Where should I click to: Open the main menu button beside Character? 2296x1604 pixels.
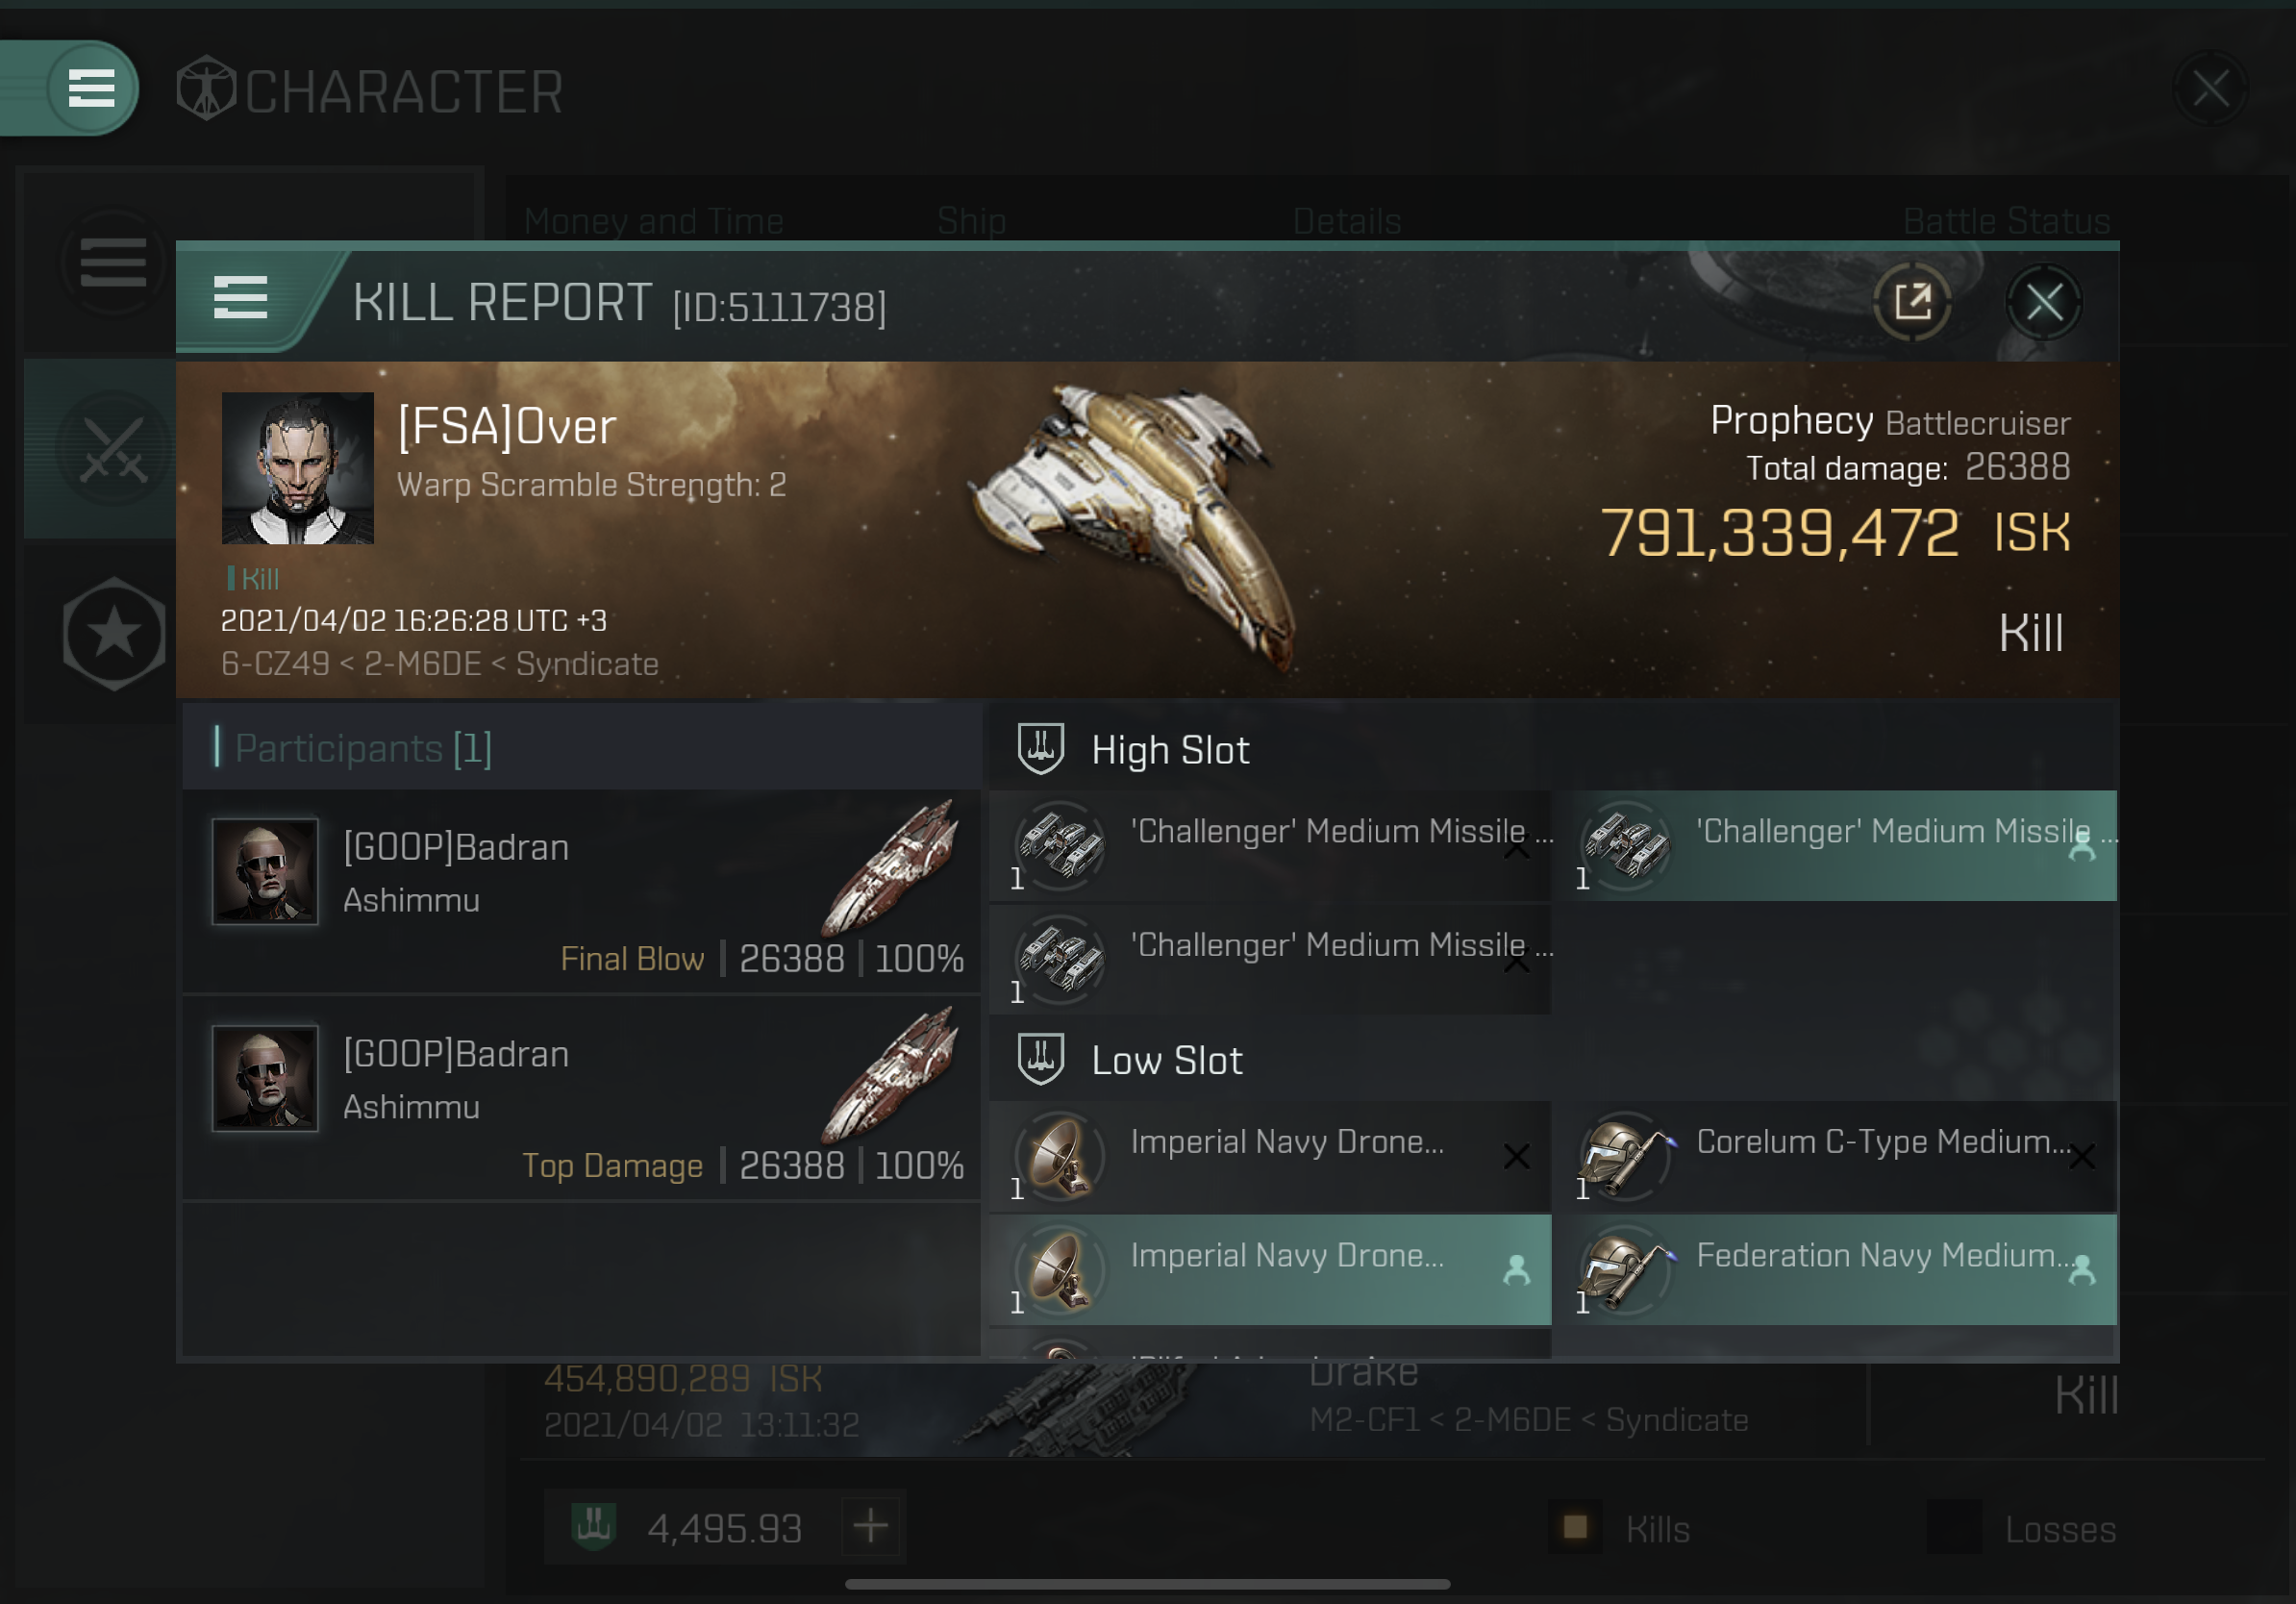pos(91,88)
